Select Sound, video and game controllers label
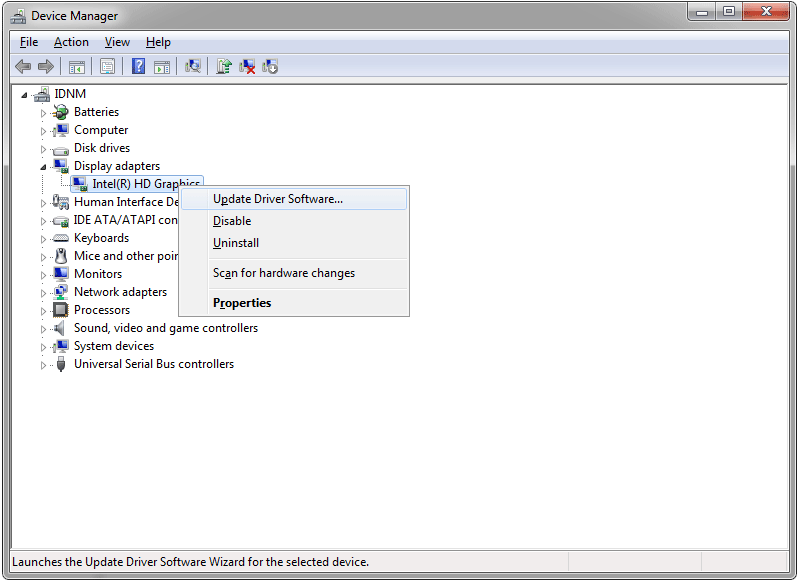798x580 pixels. 166,328
